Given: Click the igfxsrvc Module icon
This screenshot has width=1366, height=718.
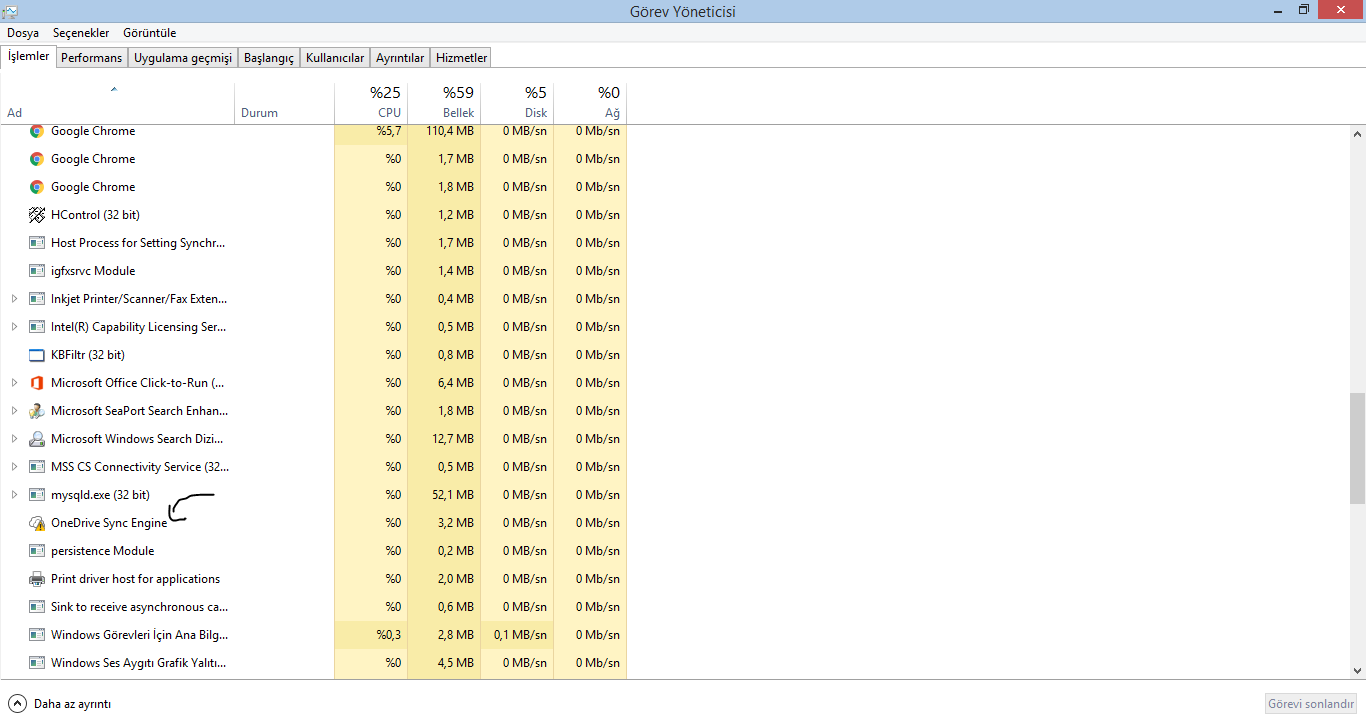Looking at the screenshot, I should tap(37, 271).
